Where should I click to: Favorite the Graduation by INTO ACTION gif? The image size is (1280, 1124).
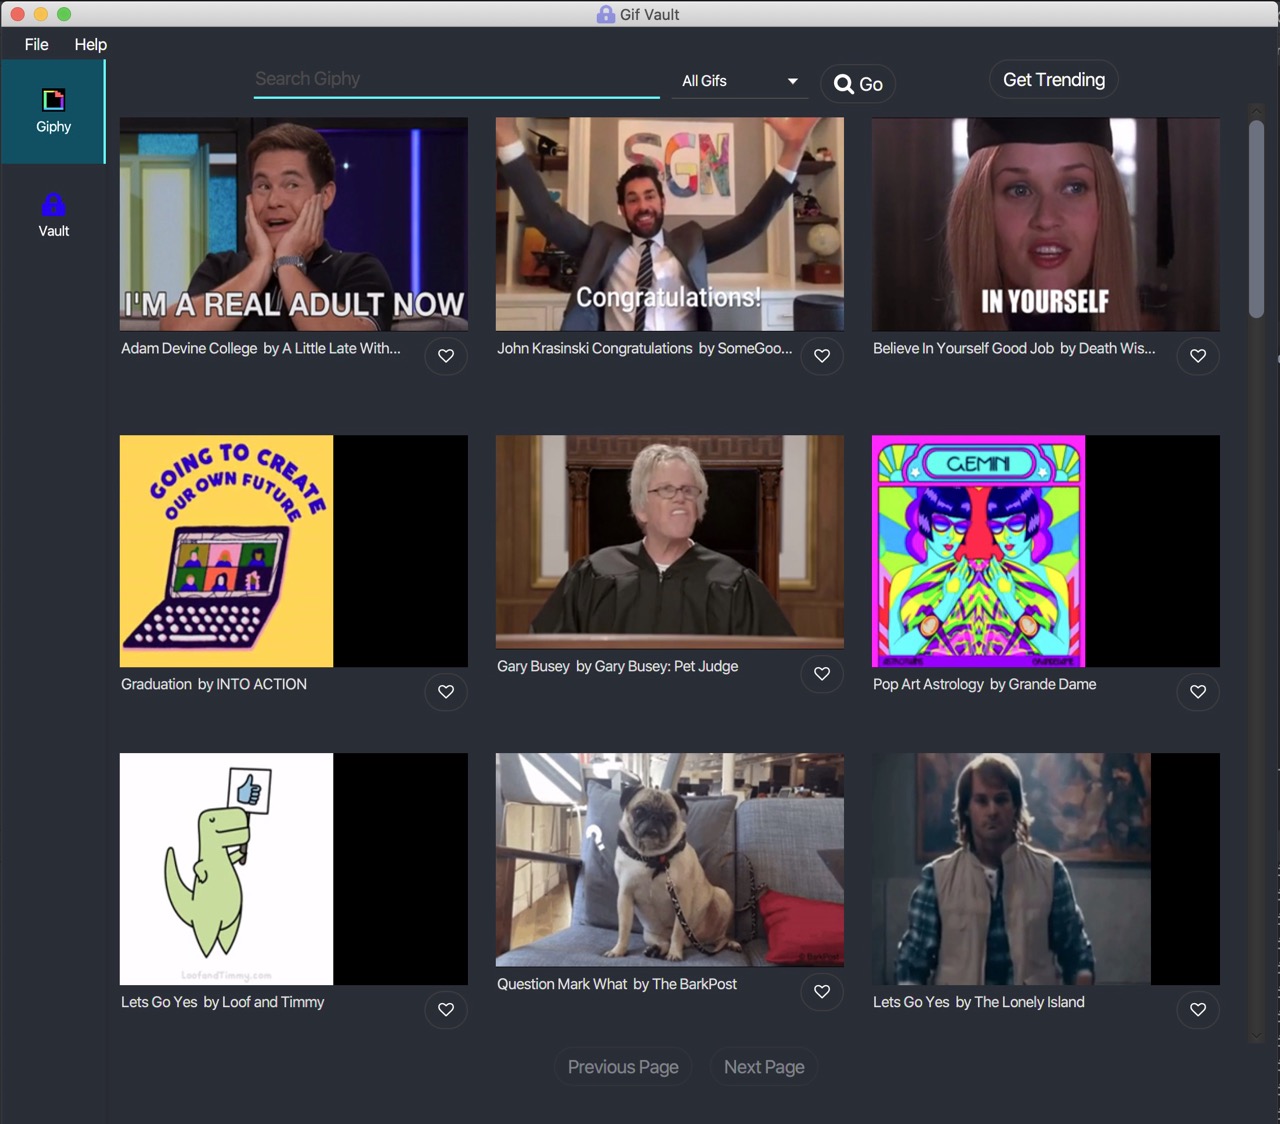click(446, 692)
